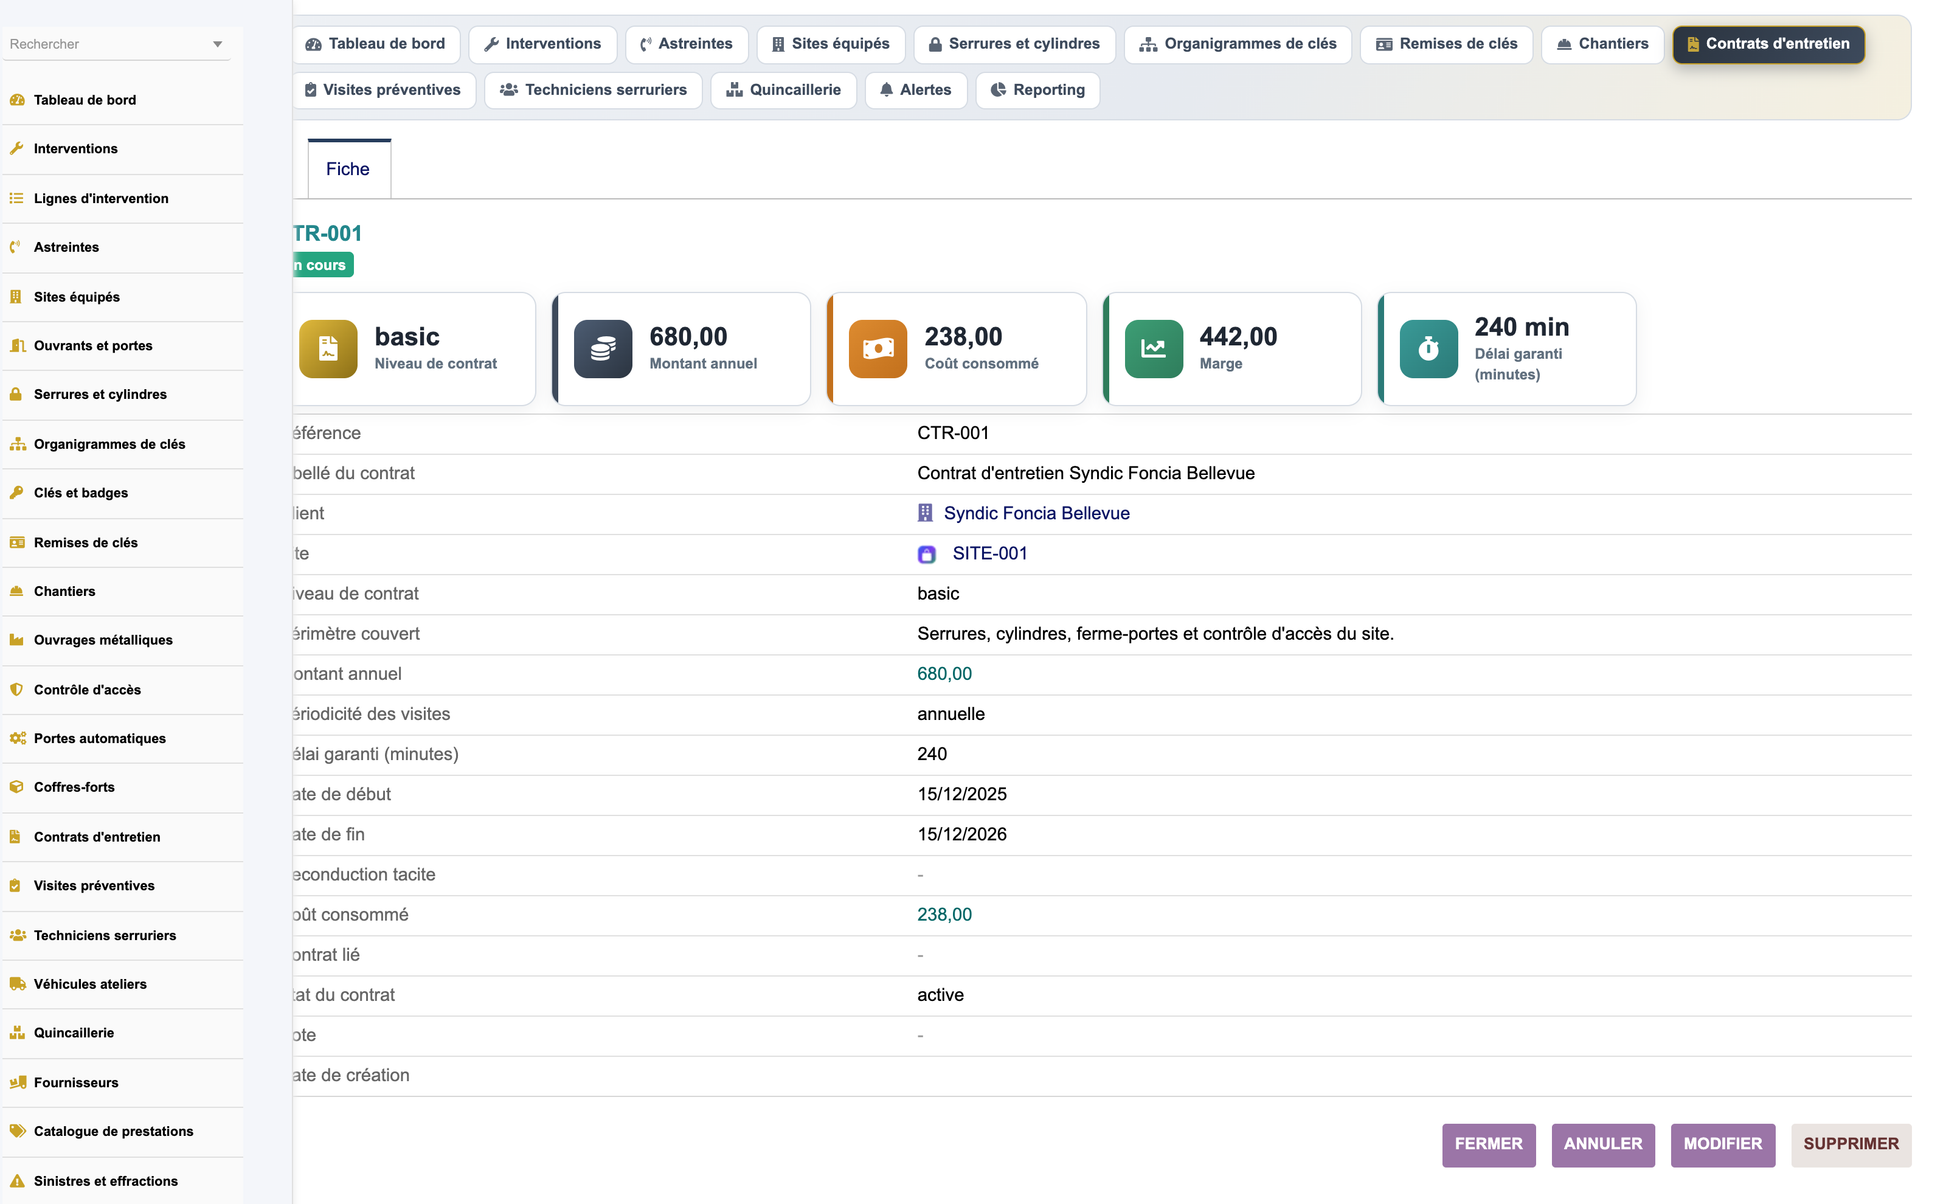Click the Portes automatiques gears icon
1946x1204 pixels.
[x=17, y=739]
